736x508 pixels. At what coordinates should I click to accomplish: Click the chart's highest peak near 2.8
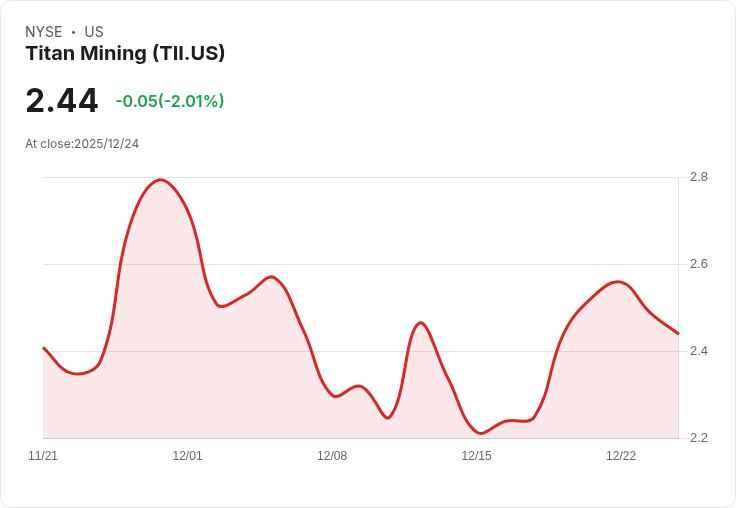coord(161,180)
